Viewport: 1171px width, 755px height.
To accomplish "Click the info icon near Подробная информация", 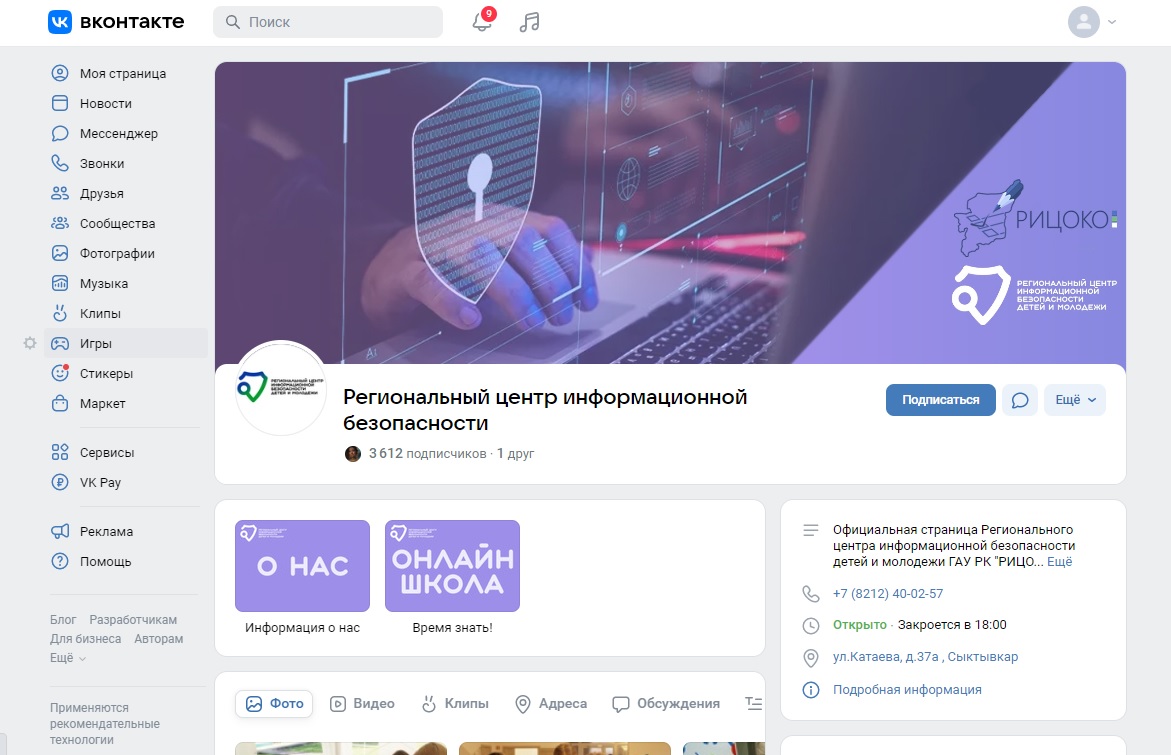I will [811, 690].
